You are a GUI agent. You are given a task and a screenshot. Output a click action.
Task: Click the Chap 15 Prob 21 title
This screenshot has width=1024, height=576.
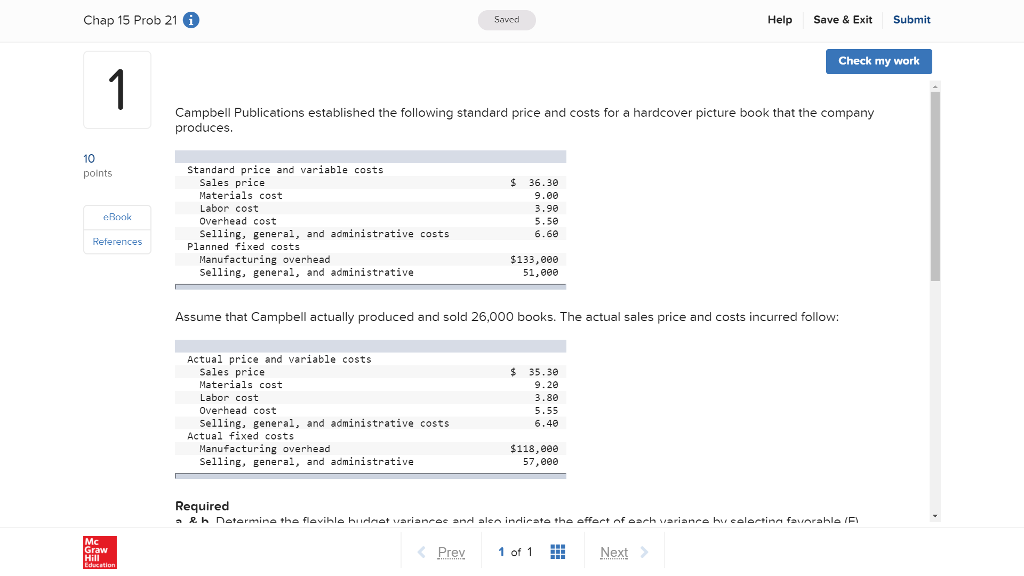coord(130,20)
